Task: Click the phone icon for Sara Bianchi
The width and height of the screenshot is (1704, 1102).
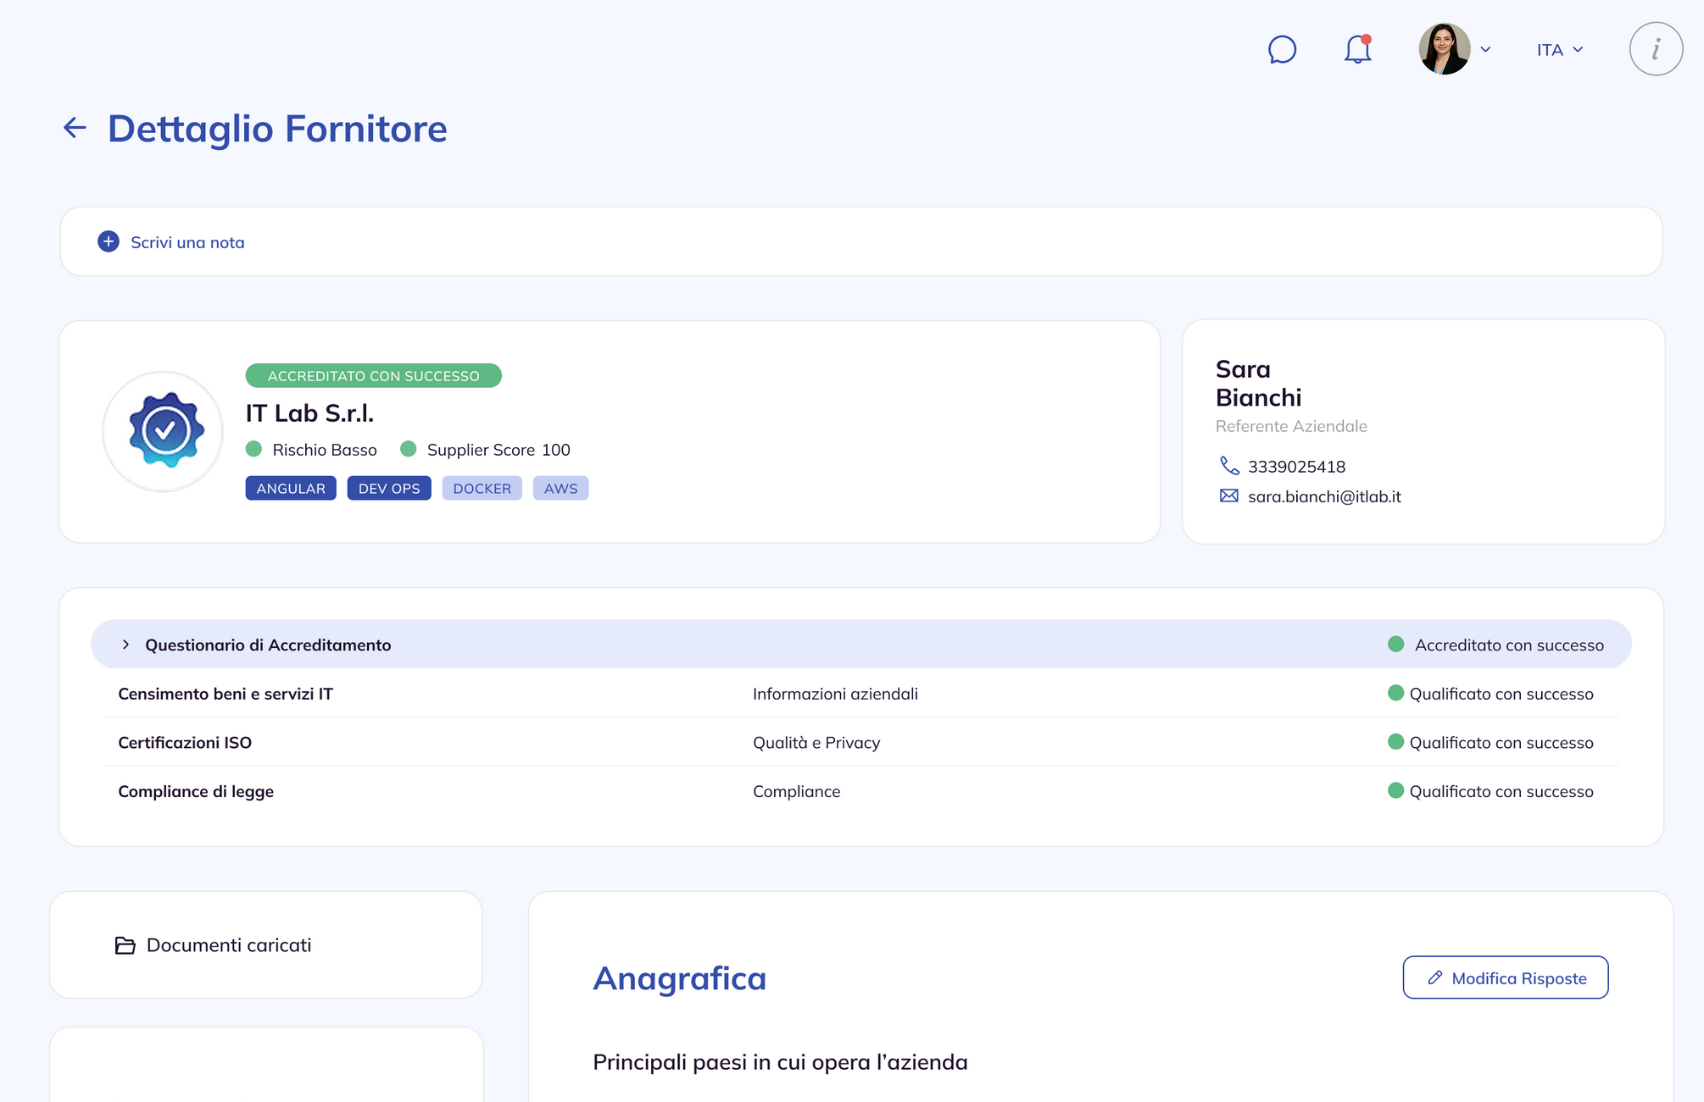Action: (x=1229, y=466)
